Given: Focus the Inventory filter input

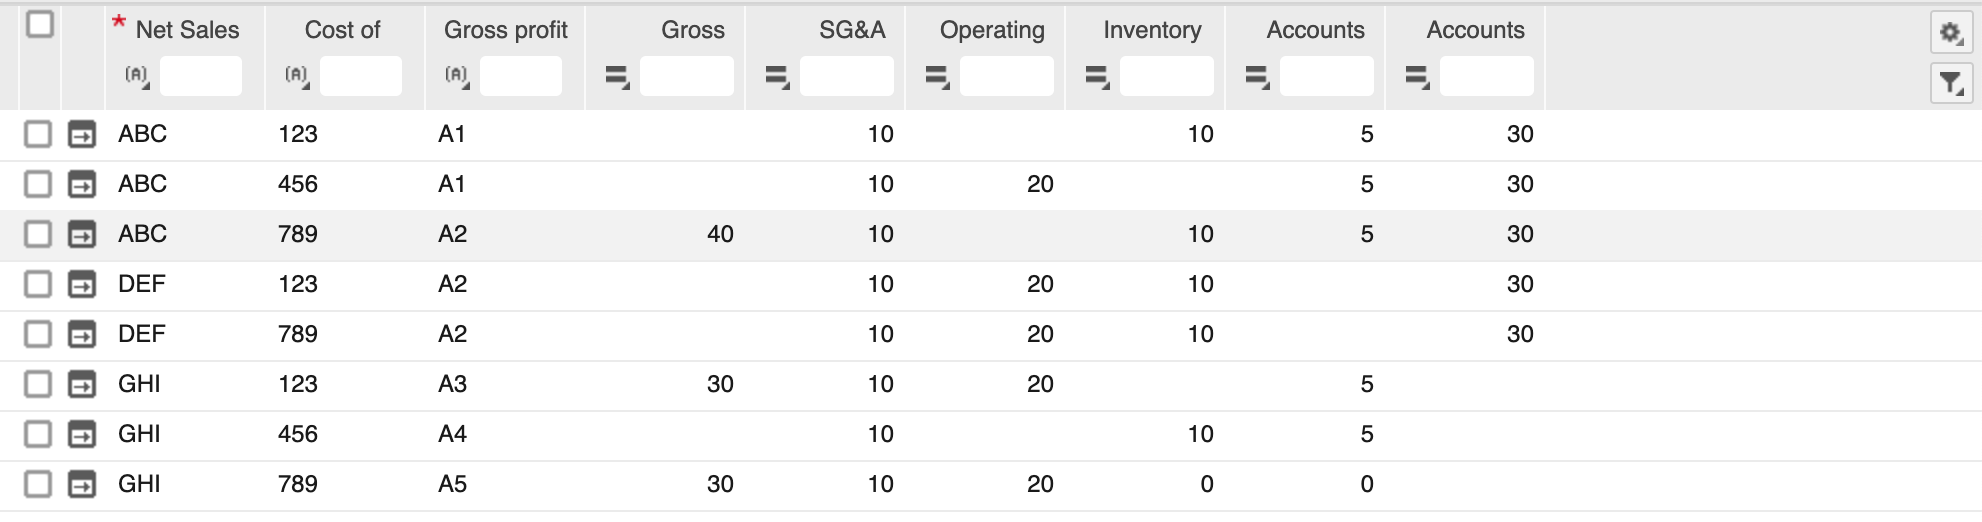Looking at the screenshot, I should pyautogui.click(x=1167, y=76).
